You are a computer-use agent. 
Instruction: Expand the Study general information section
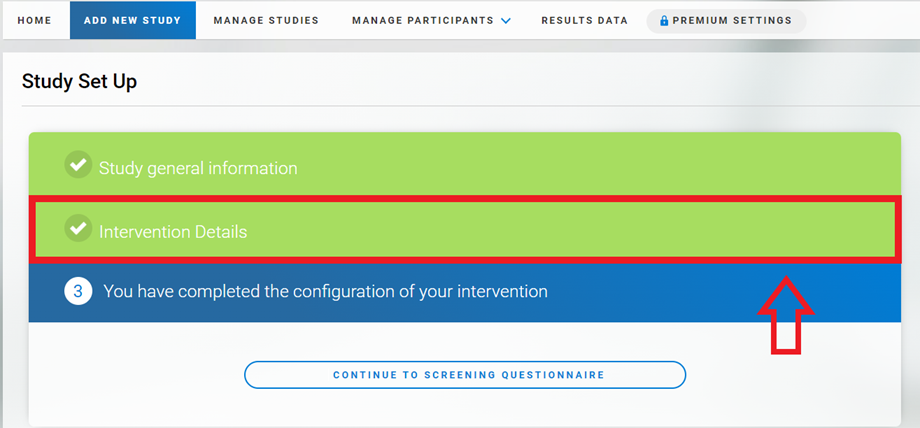coord(198,168)
